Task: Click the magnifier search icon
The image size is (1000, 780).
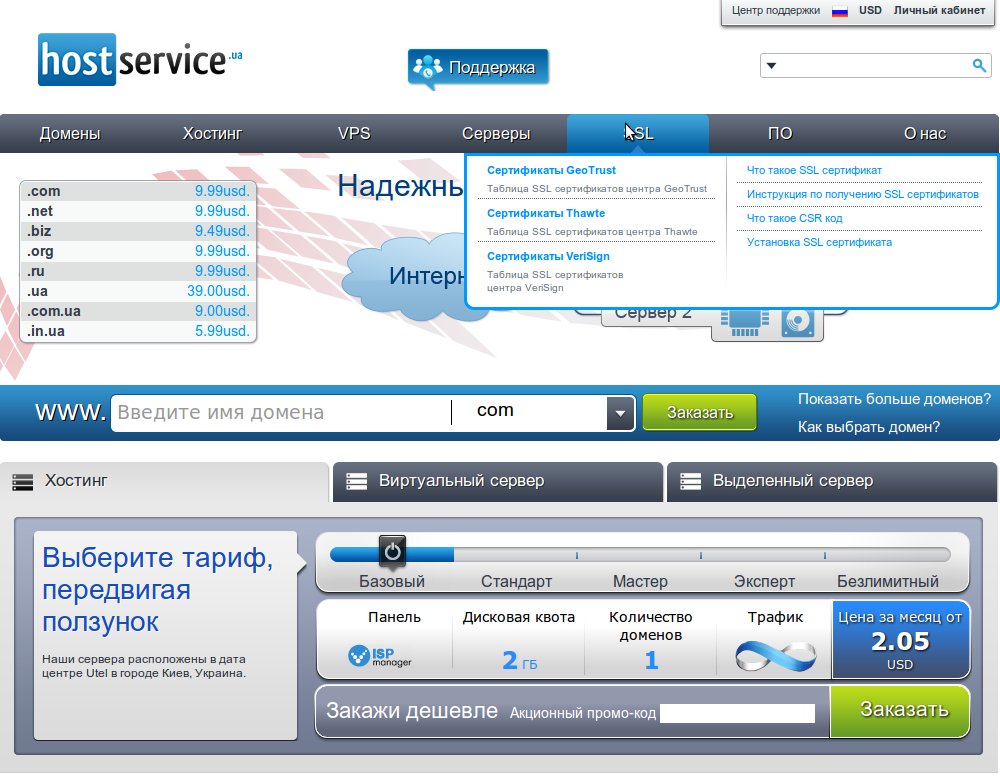Action: click(x=980, y=66)
